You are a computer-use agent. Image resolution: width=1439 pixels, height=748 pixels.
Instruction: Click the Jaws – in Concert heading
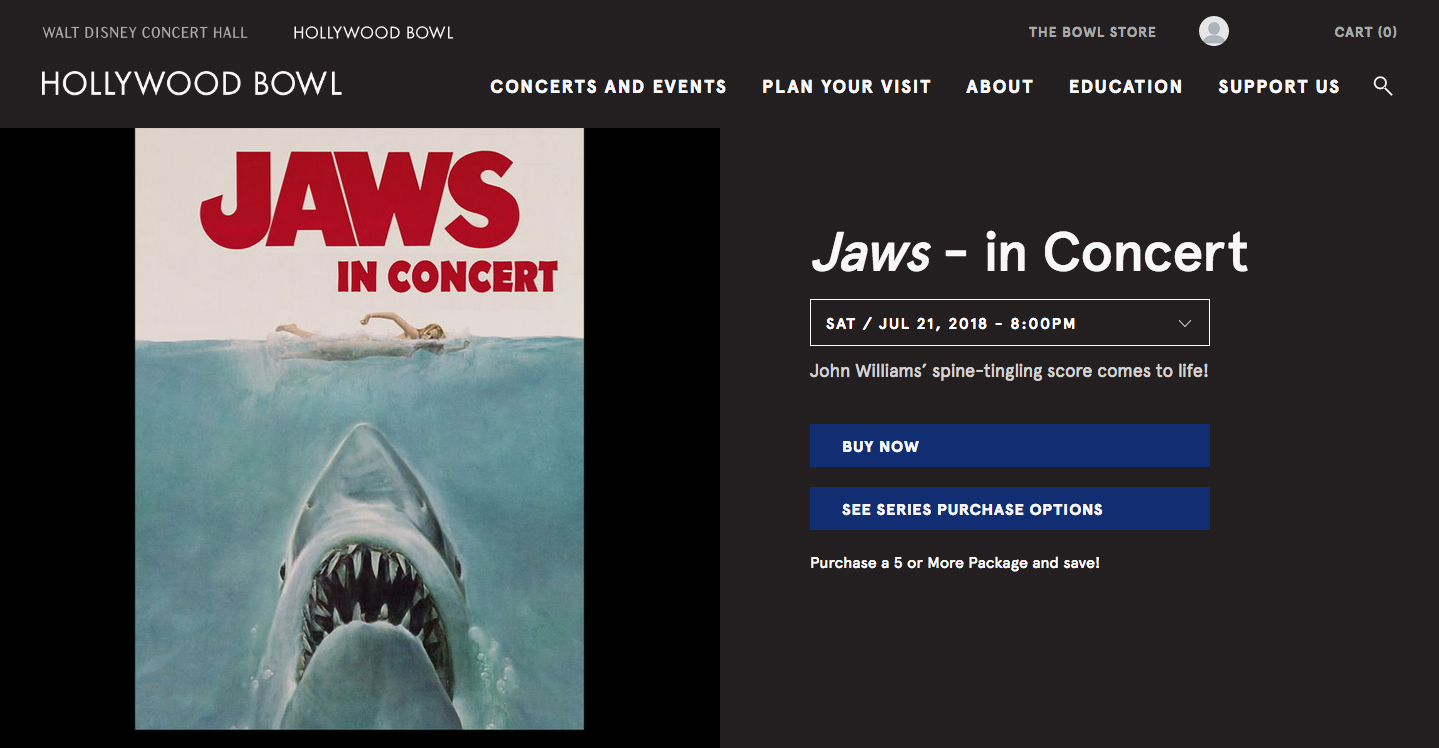click(x=1029, y=252)
